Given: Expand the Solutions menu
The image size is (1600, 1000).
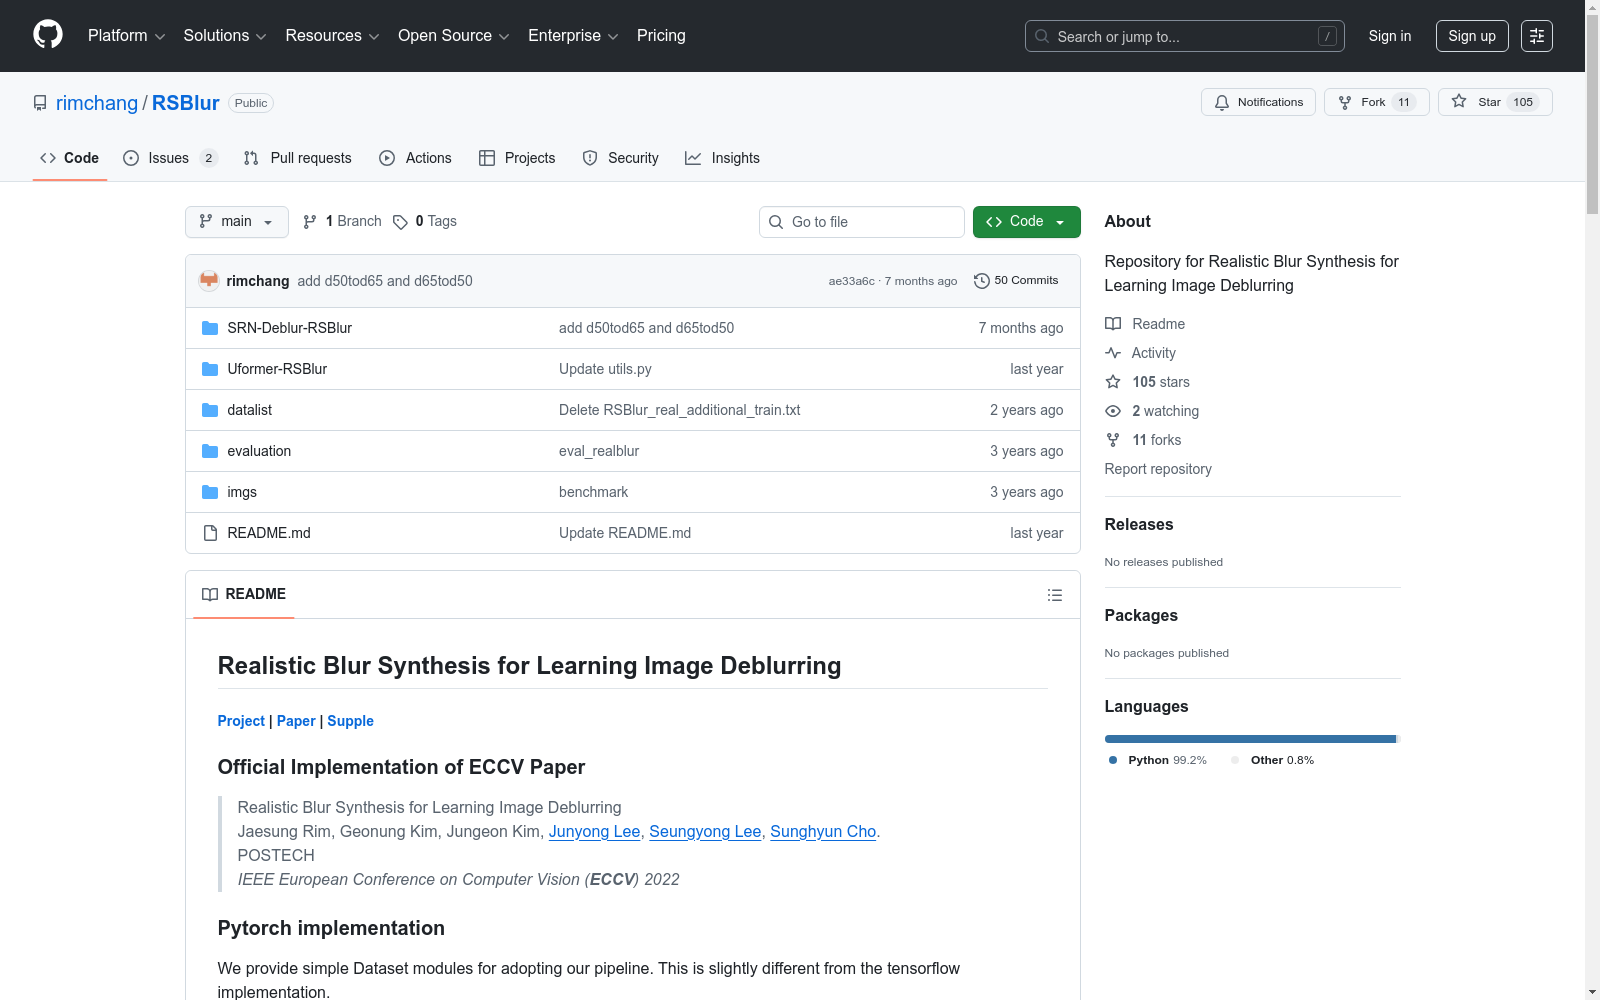Looking at the screenshot, I should point(225,36).
